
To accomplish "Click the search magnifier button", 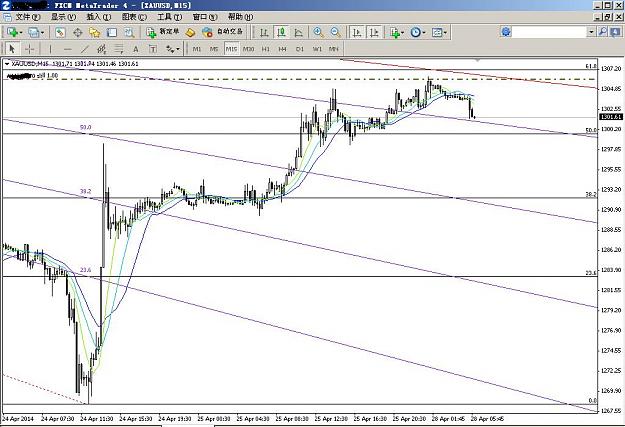I will [603, 32].
